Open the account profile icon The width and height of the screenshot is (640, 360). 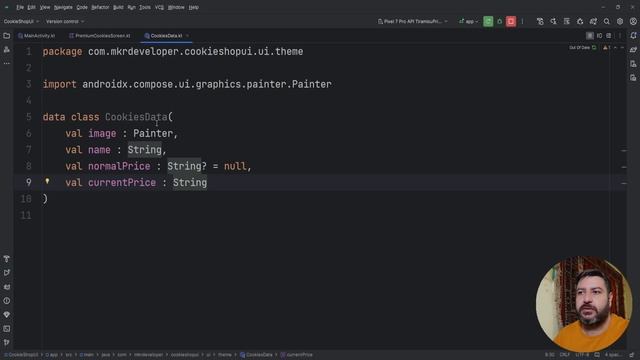(633, 21)
